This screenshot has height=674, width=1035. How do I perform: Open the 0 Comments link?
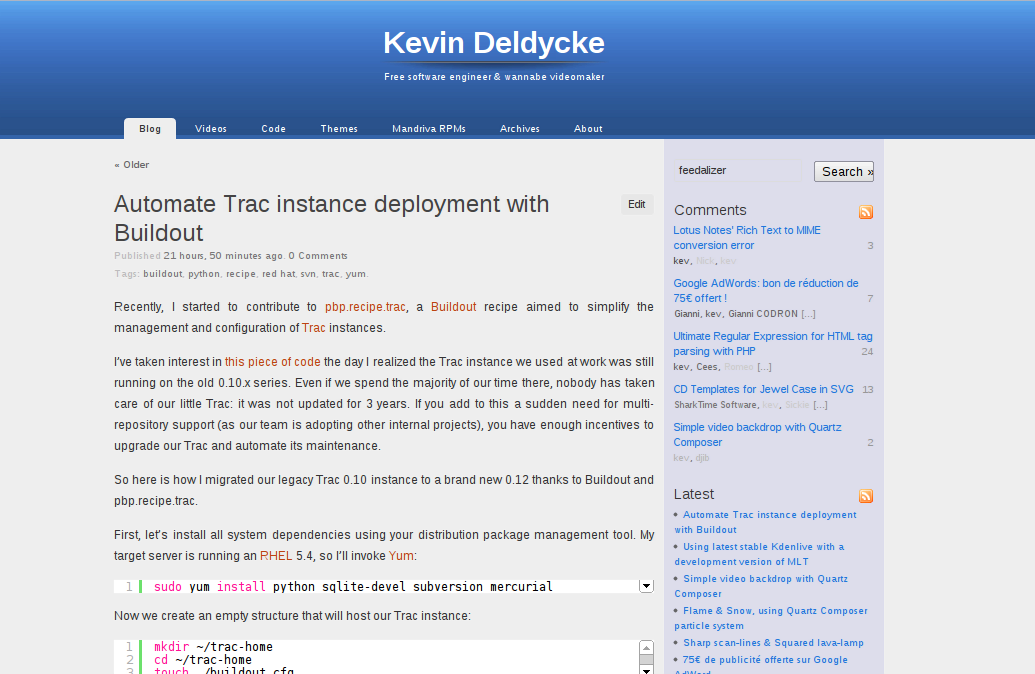[x=318, y=256]
